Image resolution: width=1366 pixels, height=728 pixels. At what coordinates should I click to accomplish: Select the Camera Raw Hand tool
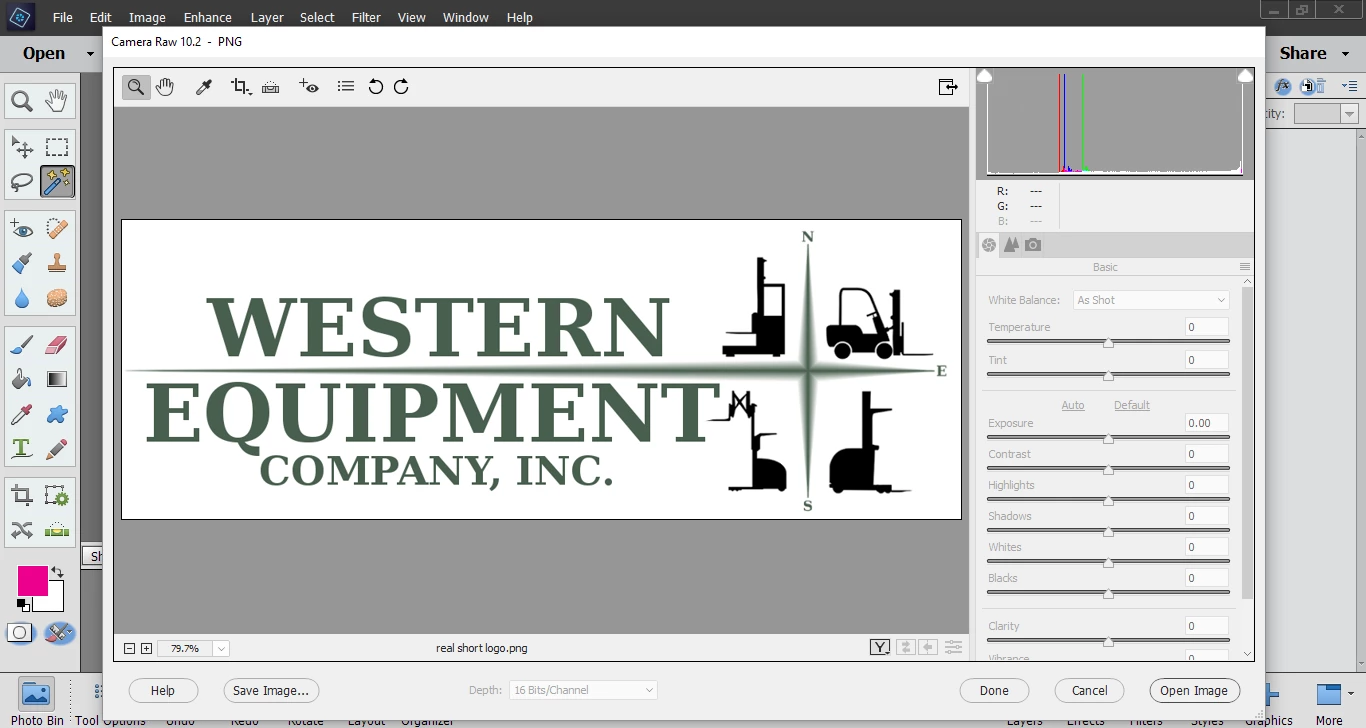(x=165, y=87)
